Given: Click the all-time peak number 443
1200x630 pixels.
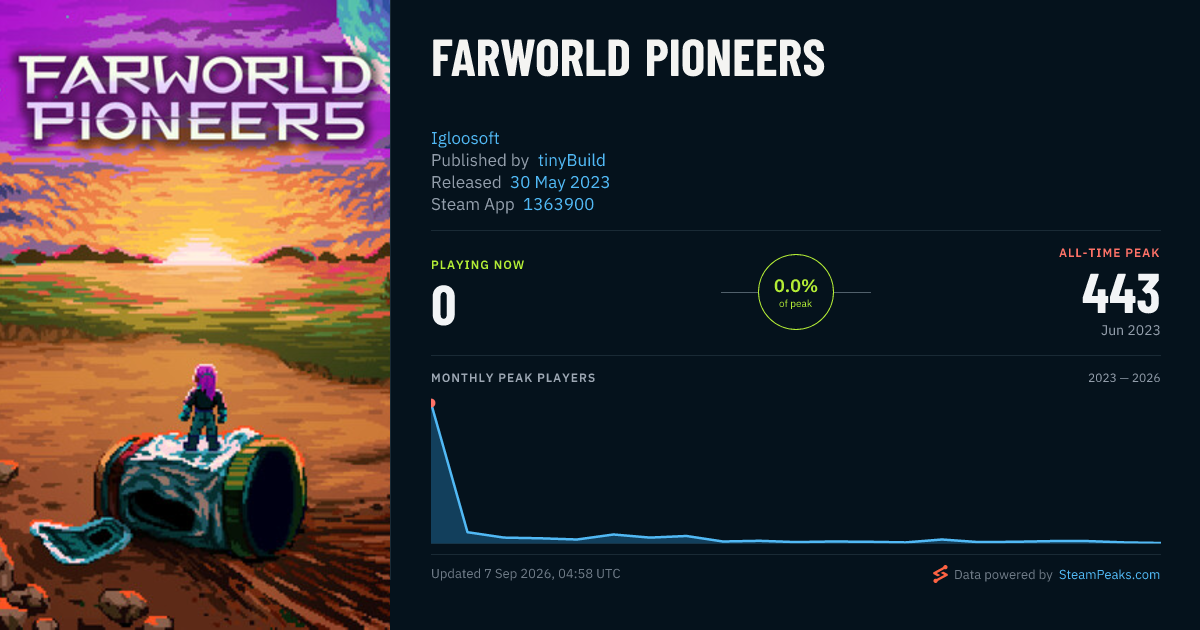Looking at the screenshot, I should click(x=1121, y=294).
